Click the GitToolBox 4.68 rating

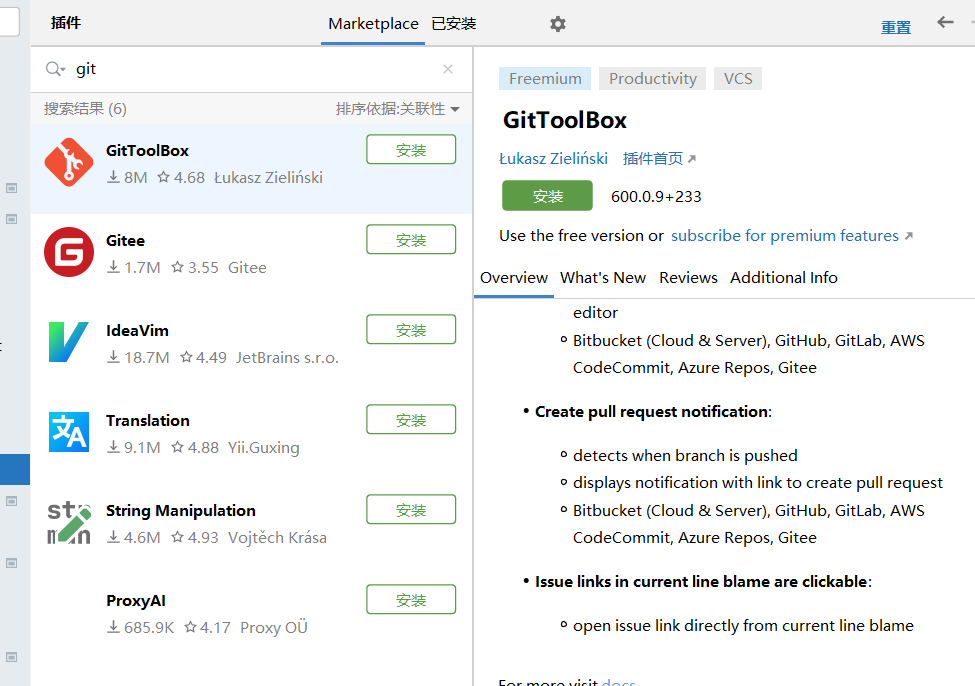[181, 177]
